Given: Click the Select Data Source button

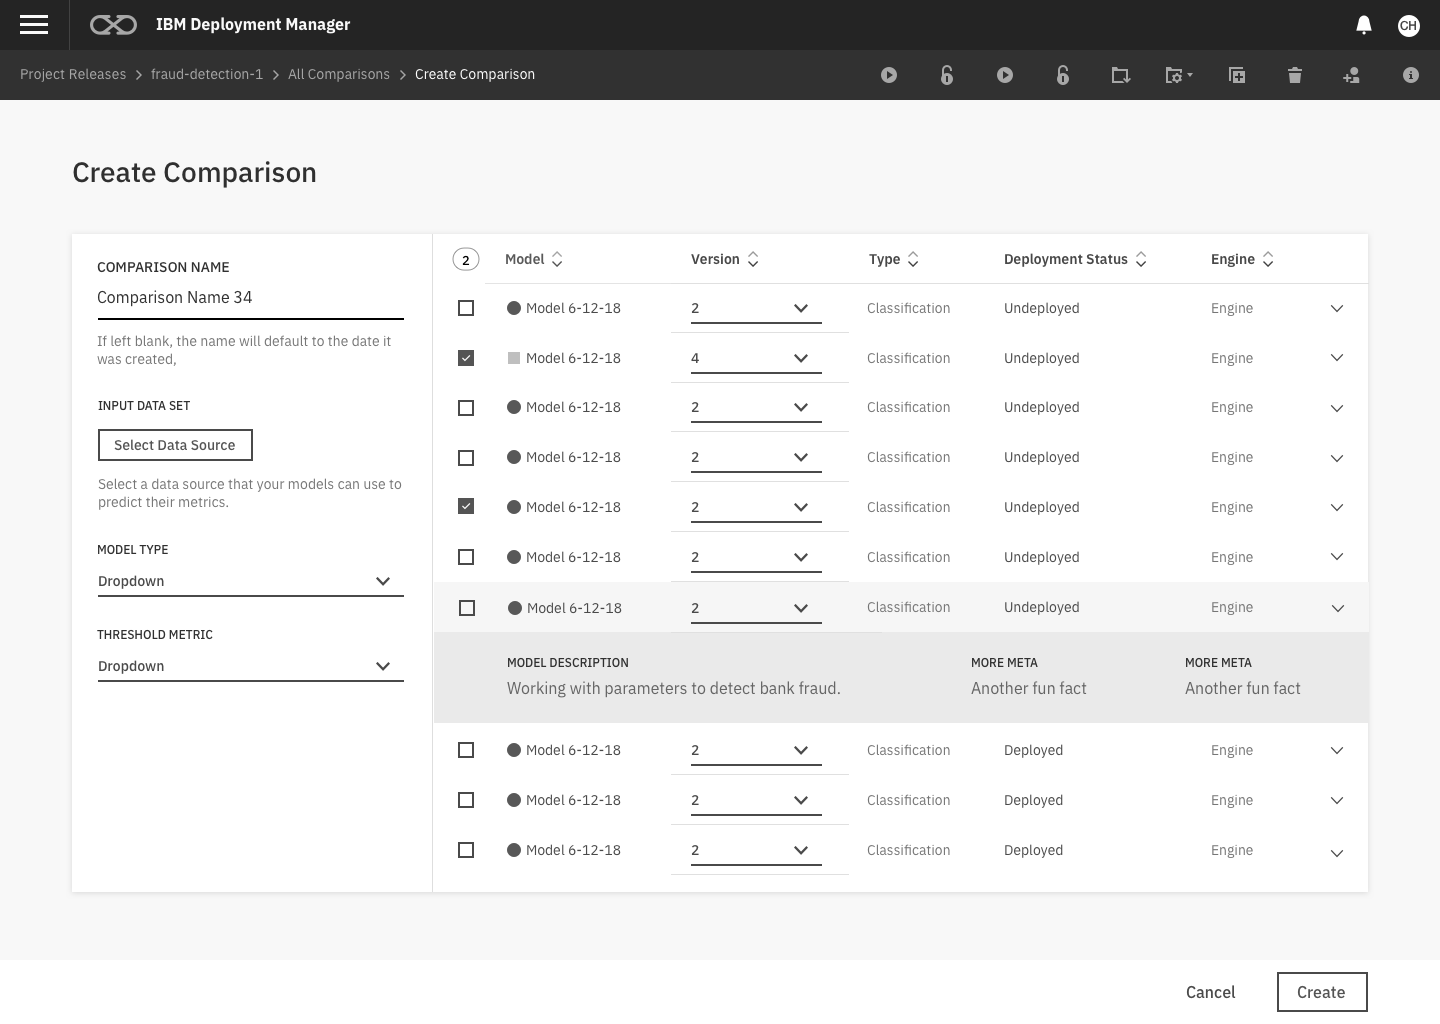Looking at the screenshot, I should [175, 445].
